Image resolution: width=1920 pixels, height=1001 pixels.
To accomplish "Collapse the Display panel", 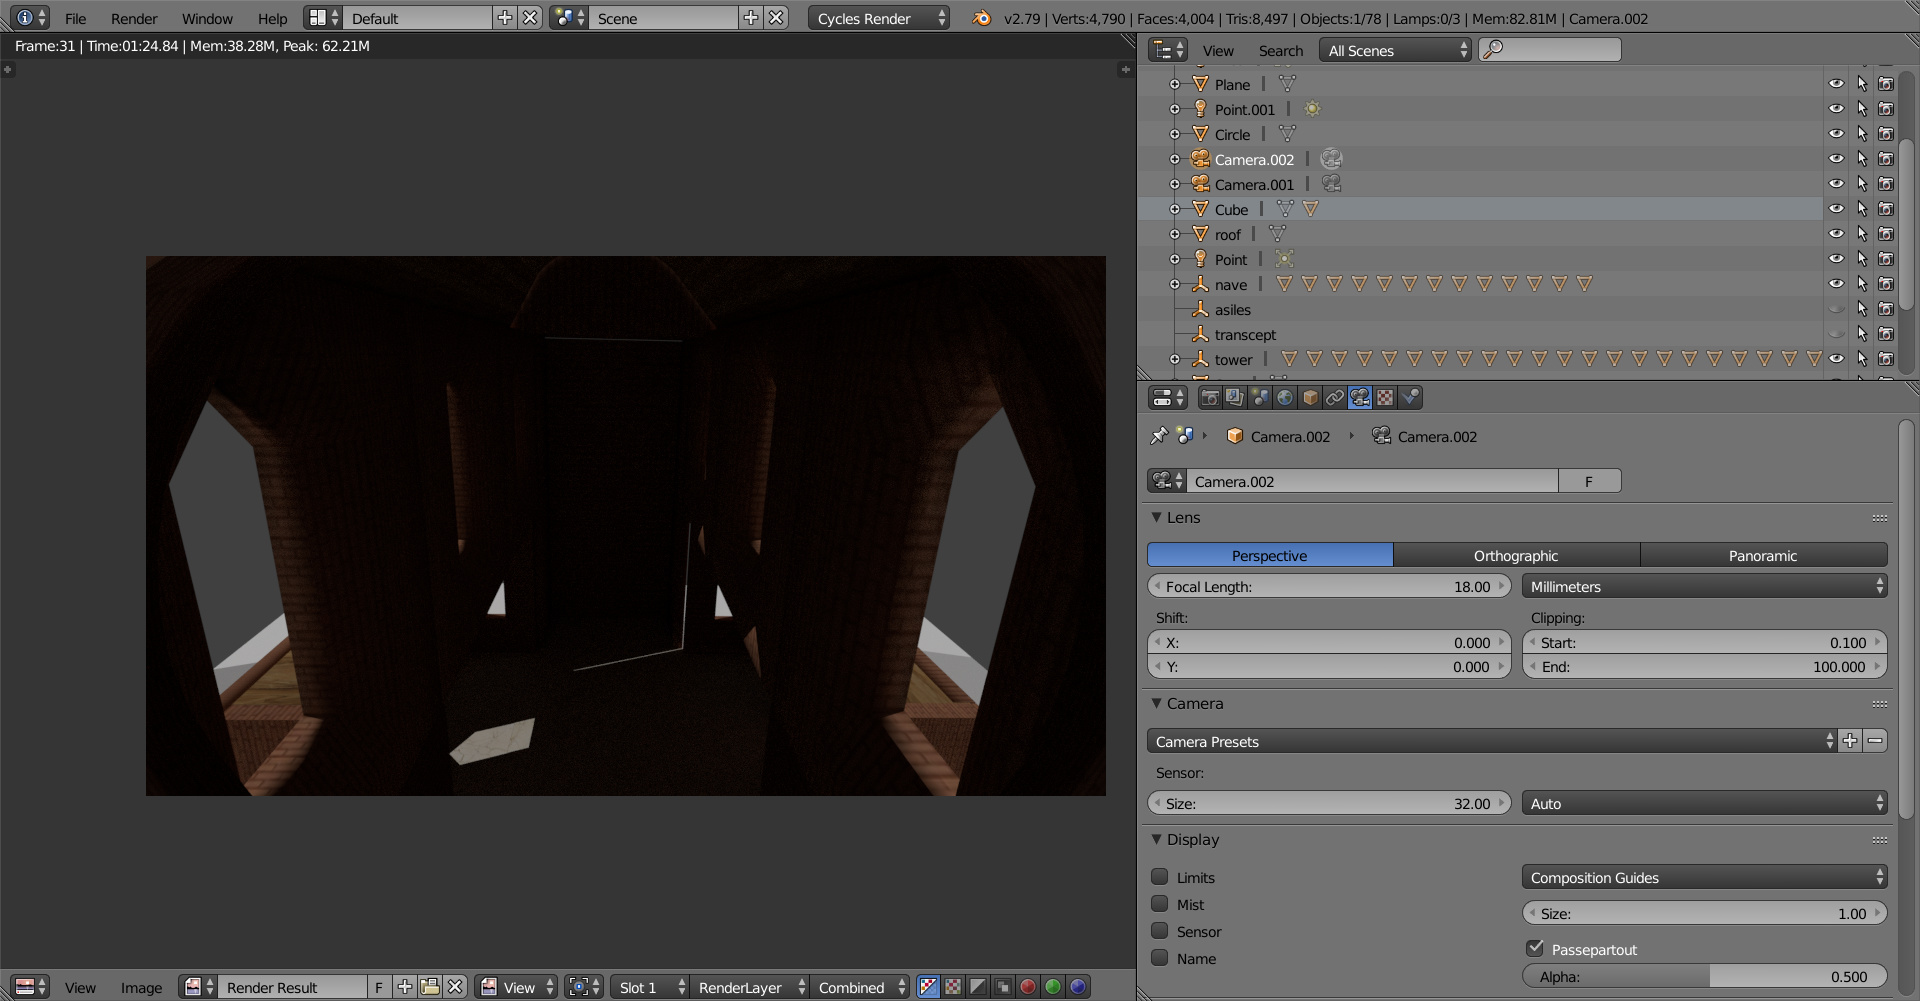I will point(1157,839).
